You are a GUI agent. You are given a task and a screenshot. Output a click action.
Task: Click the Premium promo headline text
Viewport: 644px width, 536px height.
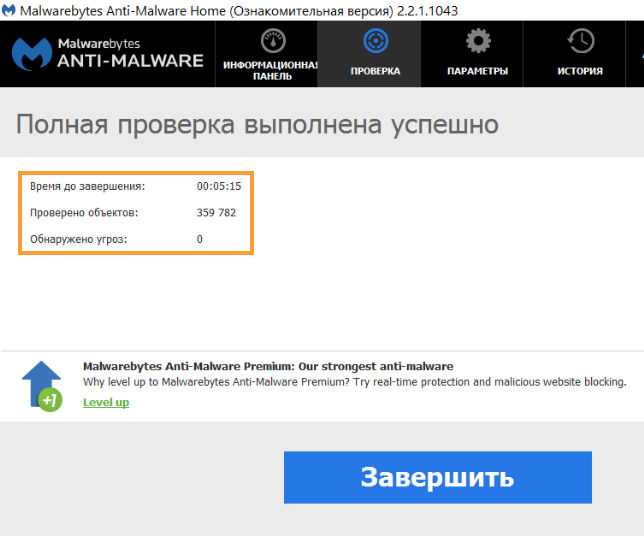268,366
